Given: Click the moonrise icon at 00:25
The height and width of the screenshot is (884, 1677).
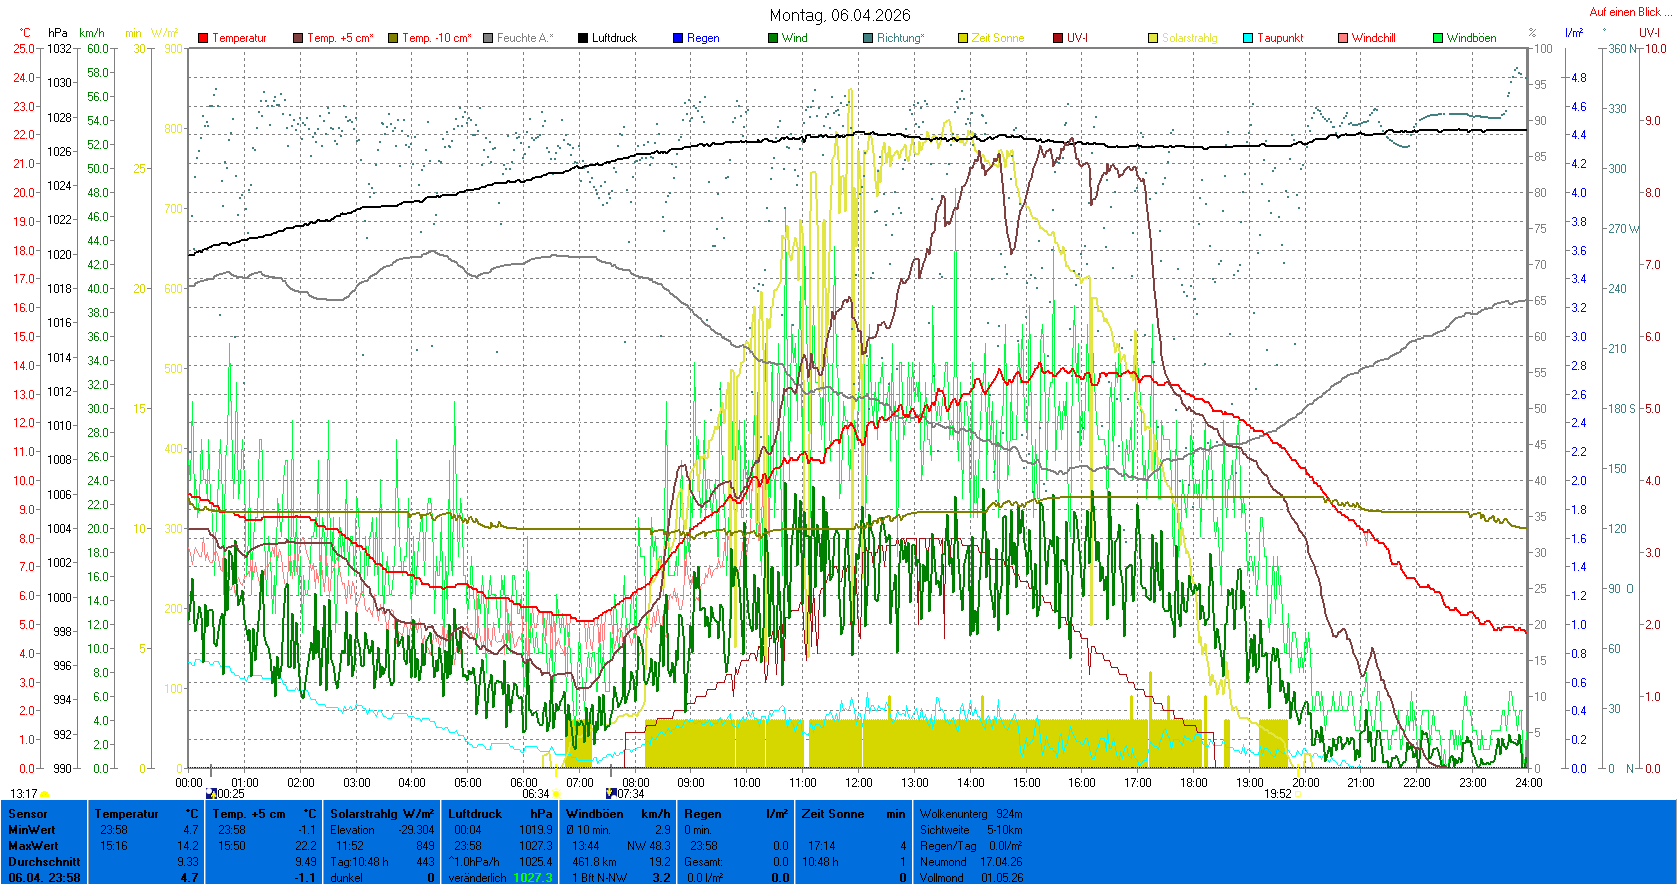Looking at the screenshot, I should [x=211, y=794].
